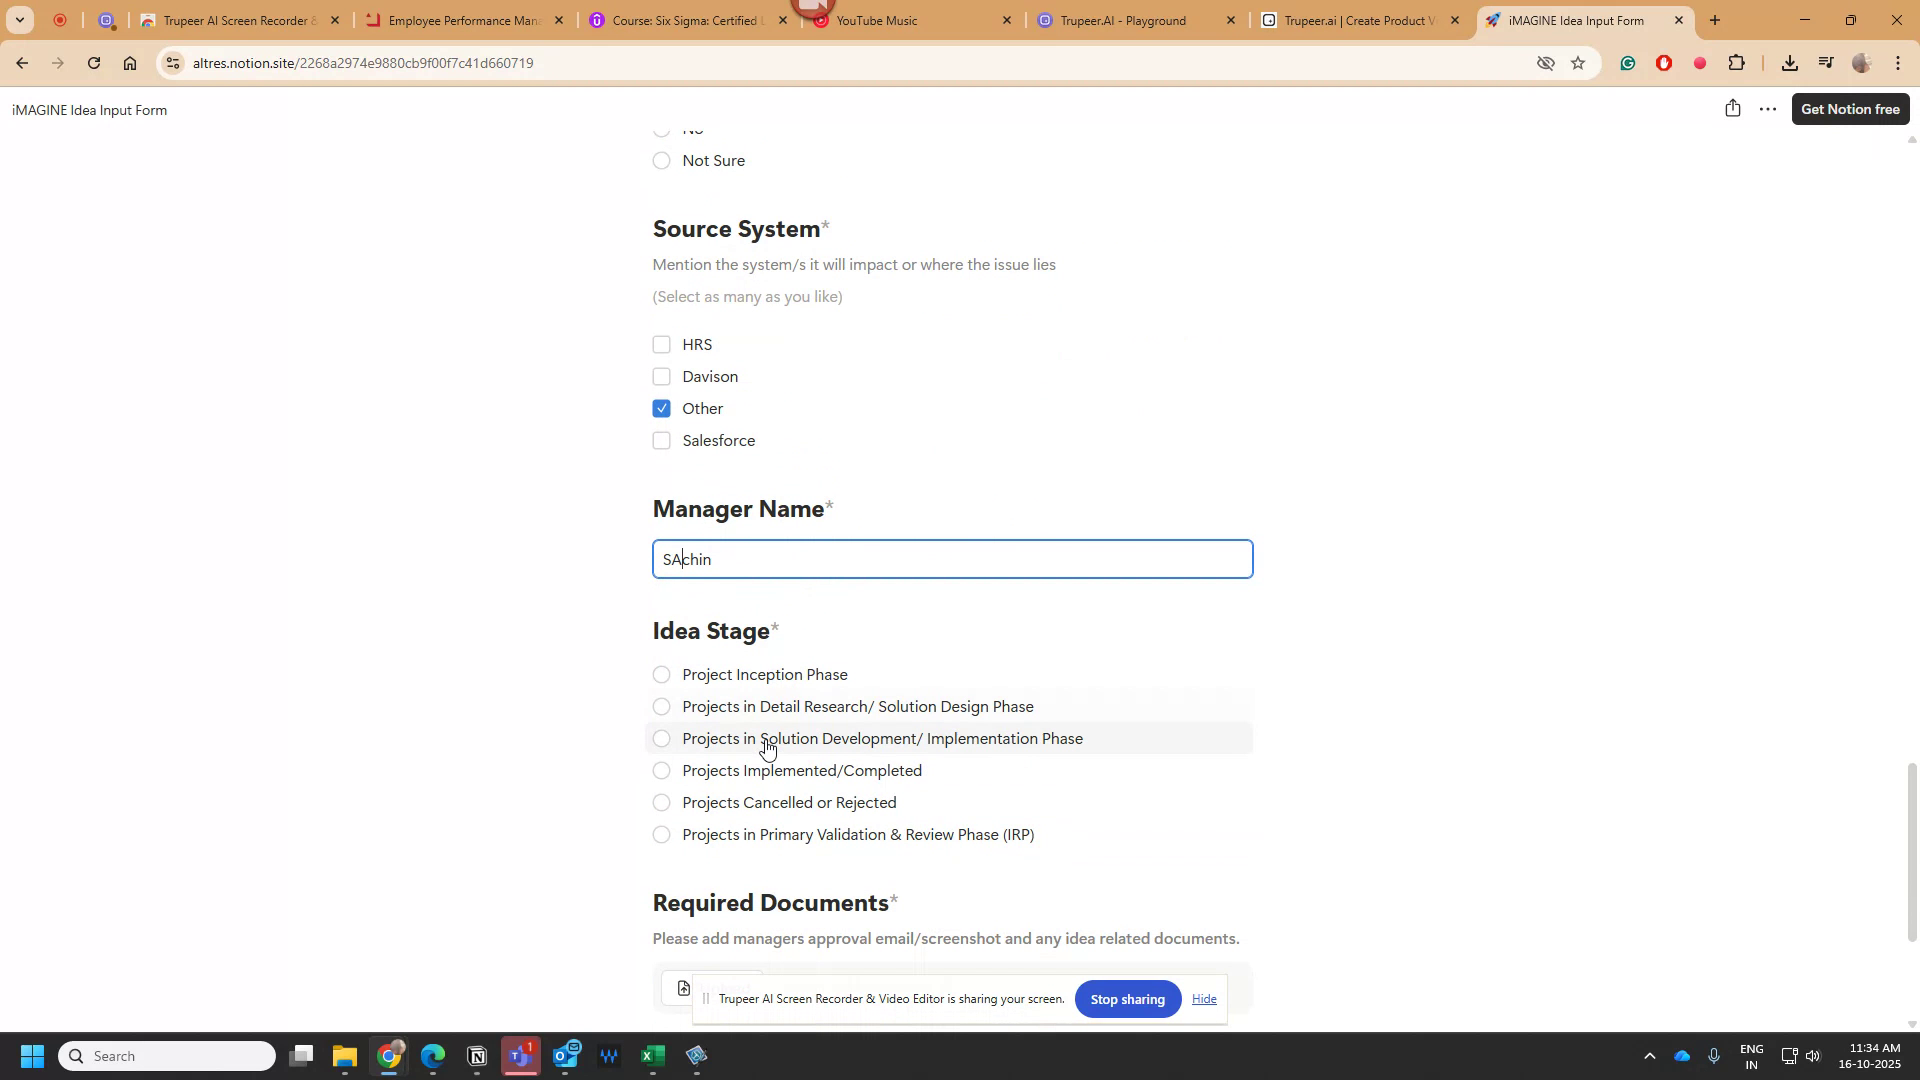
Task: Open the Grammarly extension
Action: coord(1628,62)
